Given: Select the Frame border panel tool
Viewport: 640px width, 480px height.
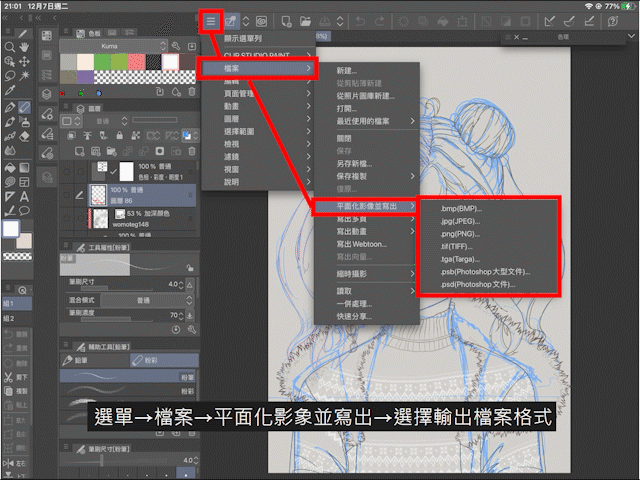Looking at the screenshot, I should point(24,182).
